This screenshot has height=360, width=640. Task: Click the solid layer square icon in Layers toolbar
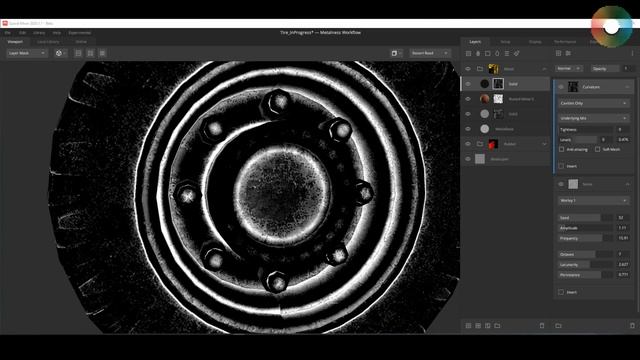[488, 53]
